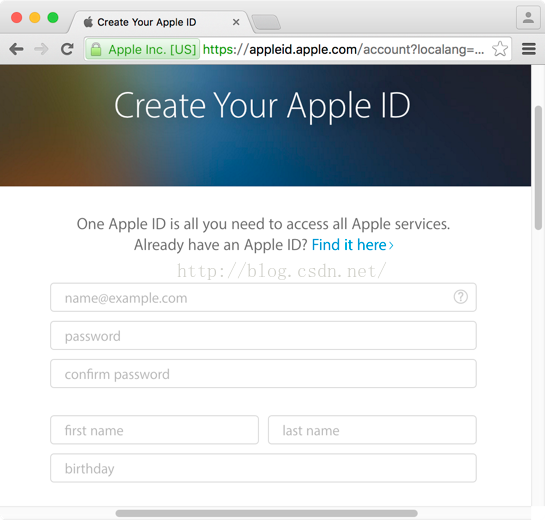The width and height of the screenshot is (545, 520).
Task: Close the Create Your Apple ID tab
Action: pyautogui.click(x=236, y=22)
